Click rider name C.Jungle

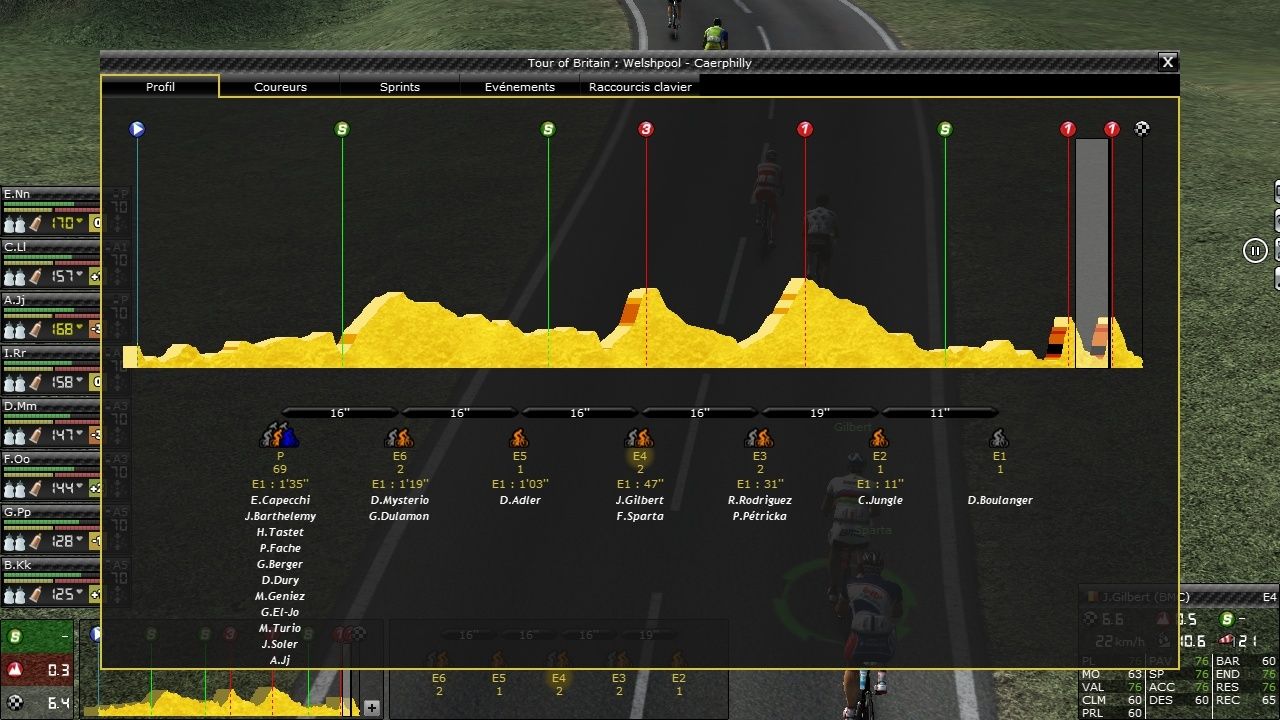(x=880, y=500)
